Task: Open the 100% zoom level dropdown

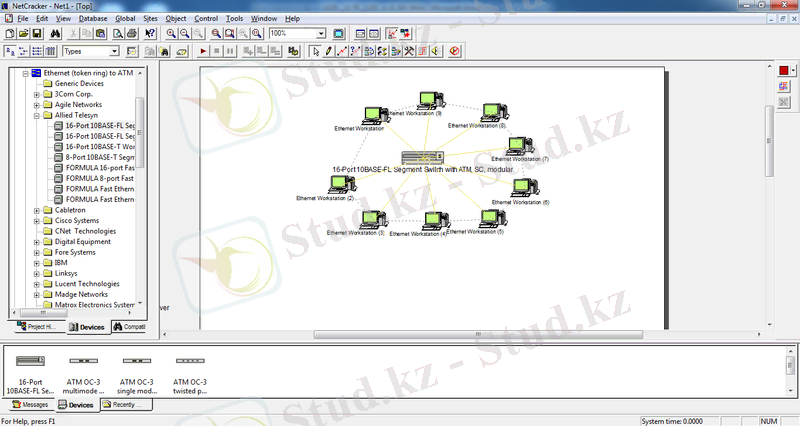Action: click(x=321, y=34)
